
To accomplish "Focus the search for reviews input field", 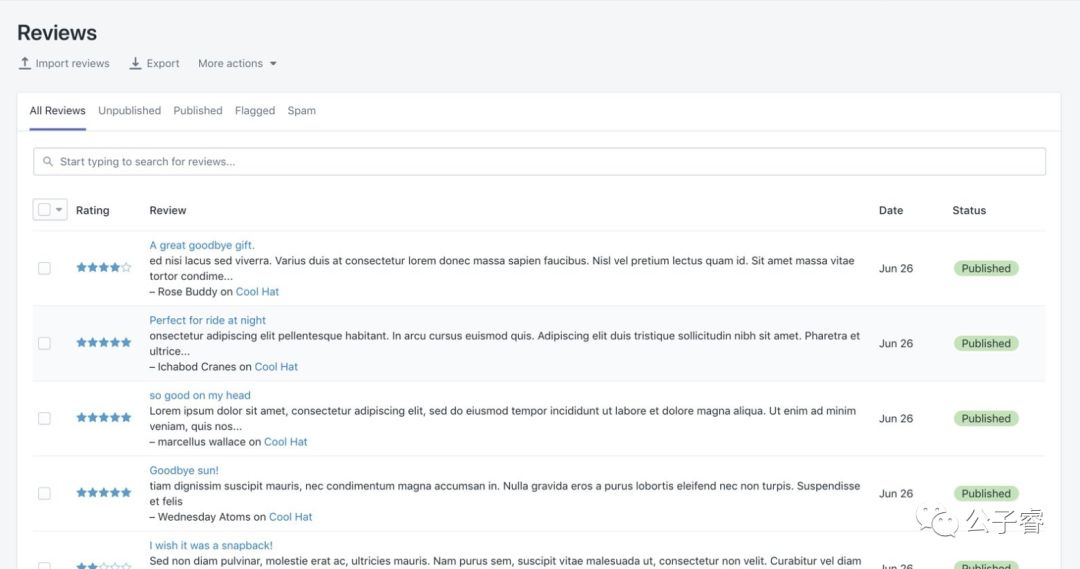I will (x=539, y=161).
